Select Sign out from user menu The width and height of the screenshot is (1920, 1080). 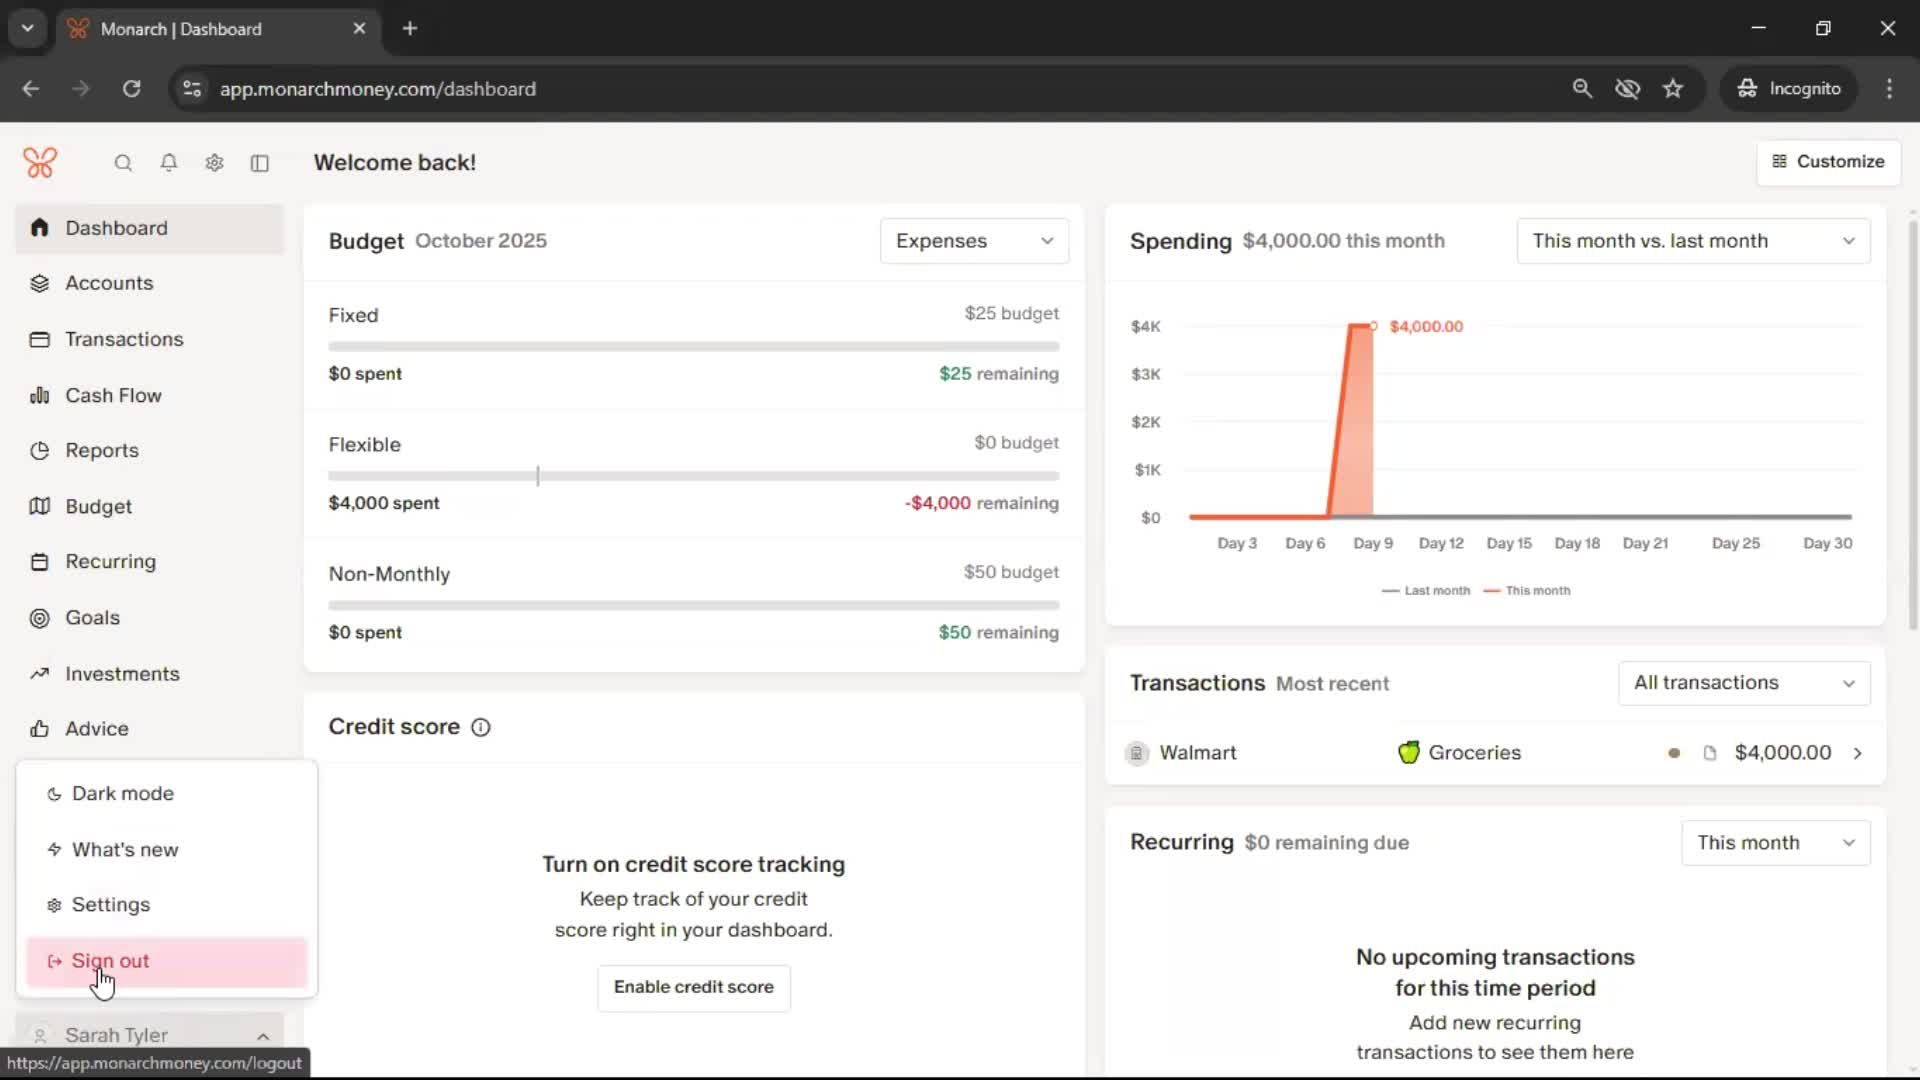coord(110,961)
